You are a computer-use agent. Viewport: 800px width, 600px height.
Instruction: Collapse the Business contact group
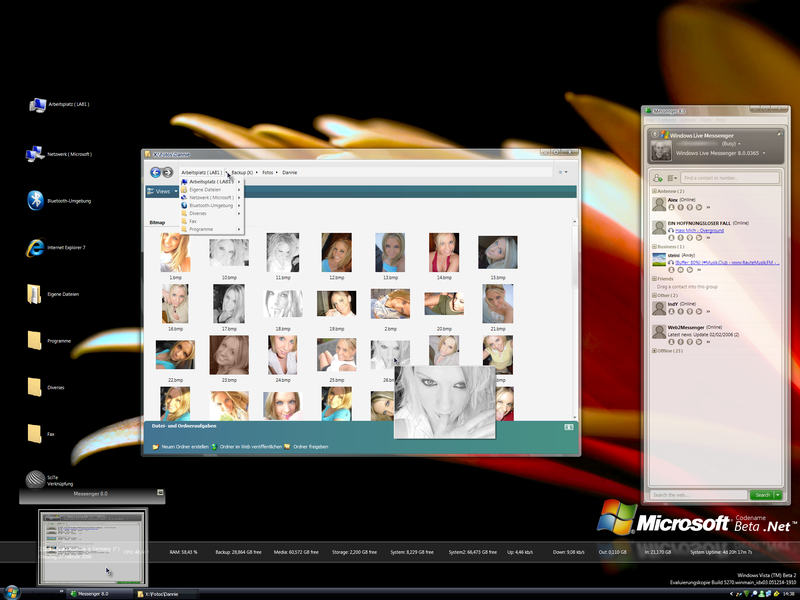click(654, 246)
